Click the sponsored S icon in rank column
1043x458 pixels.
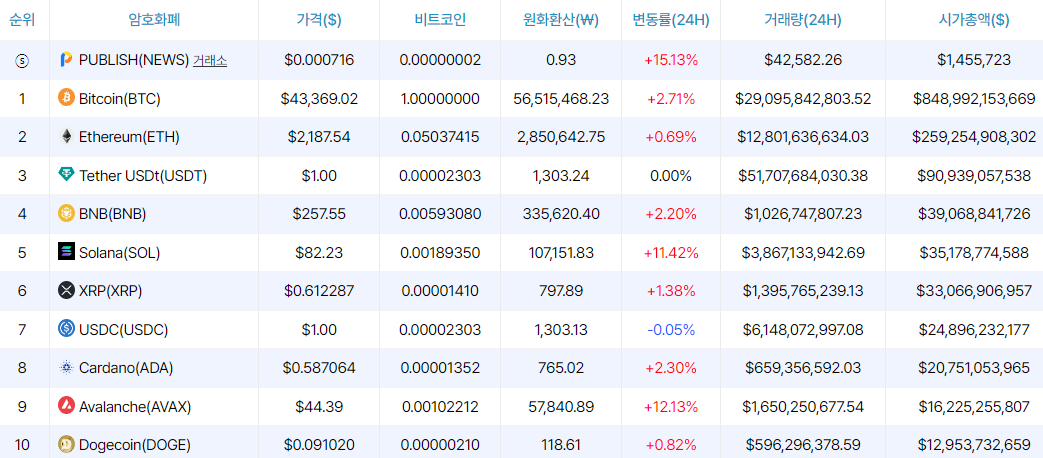[22, 60]
